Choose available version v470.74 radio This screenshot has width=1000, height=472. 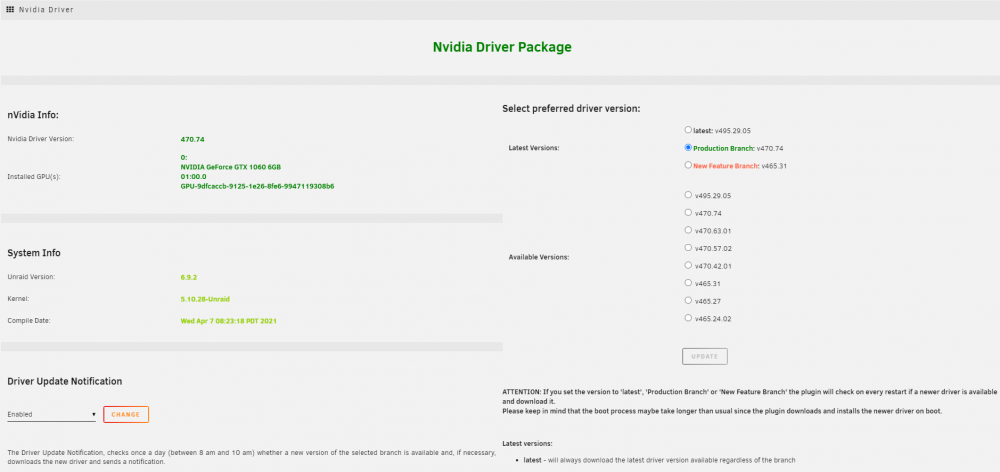[x=688, y=212]
